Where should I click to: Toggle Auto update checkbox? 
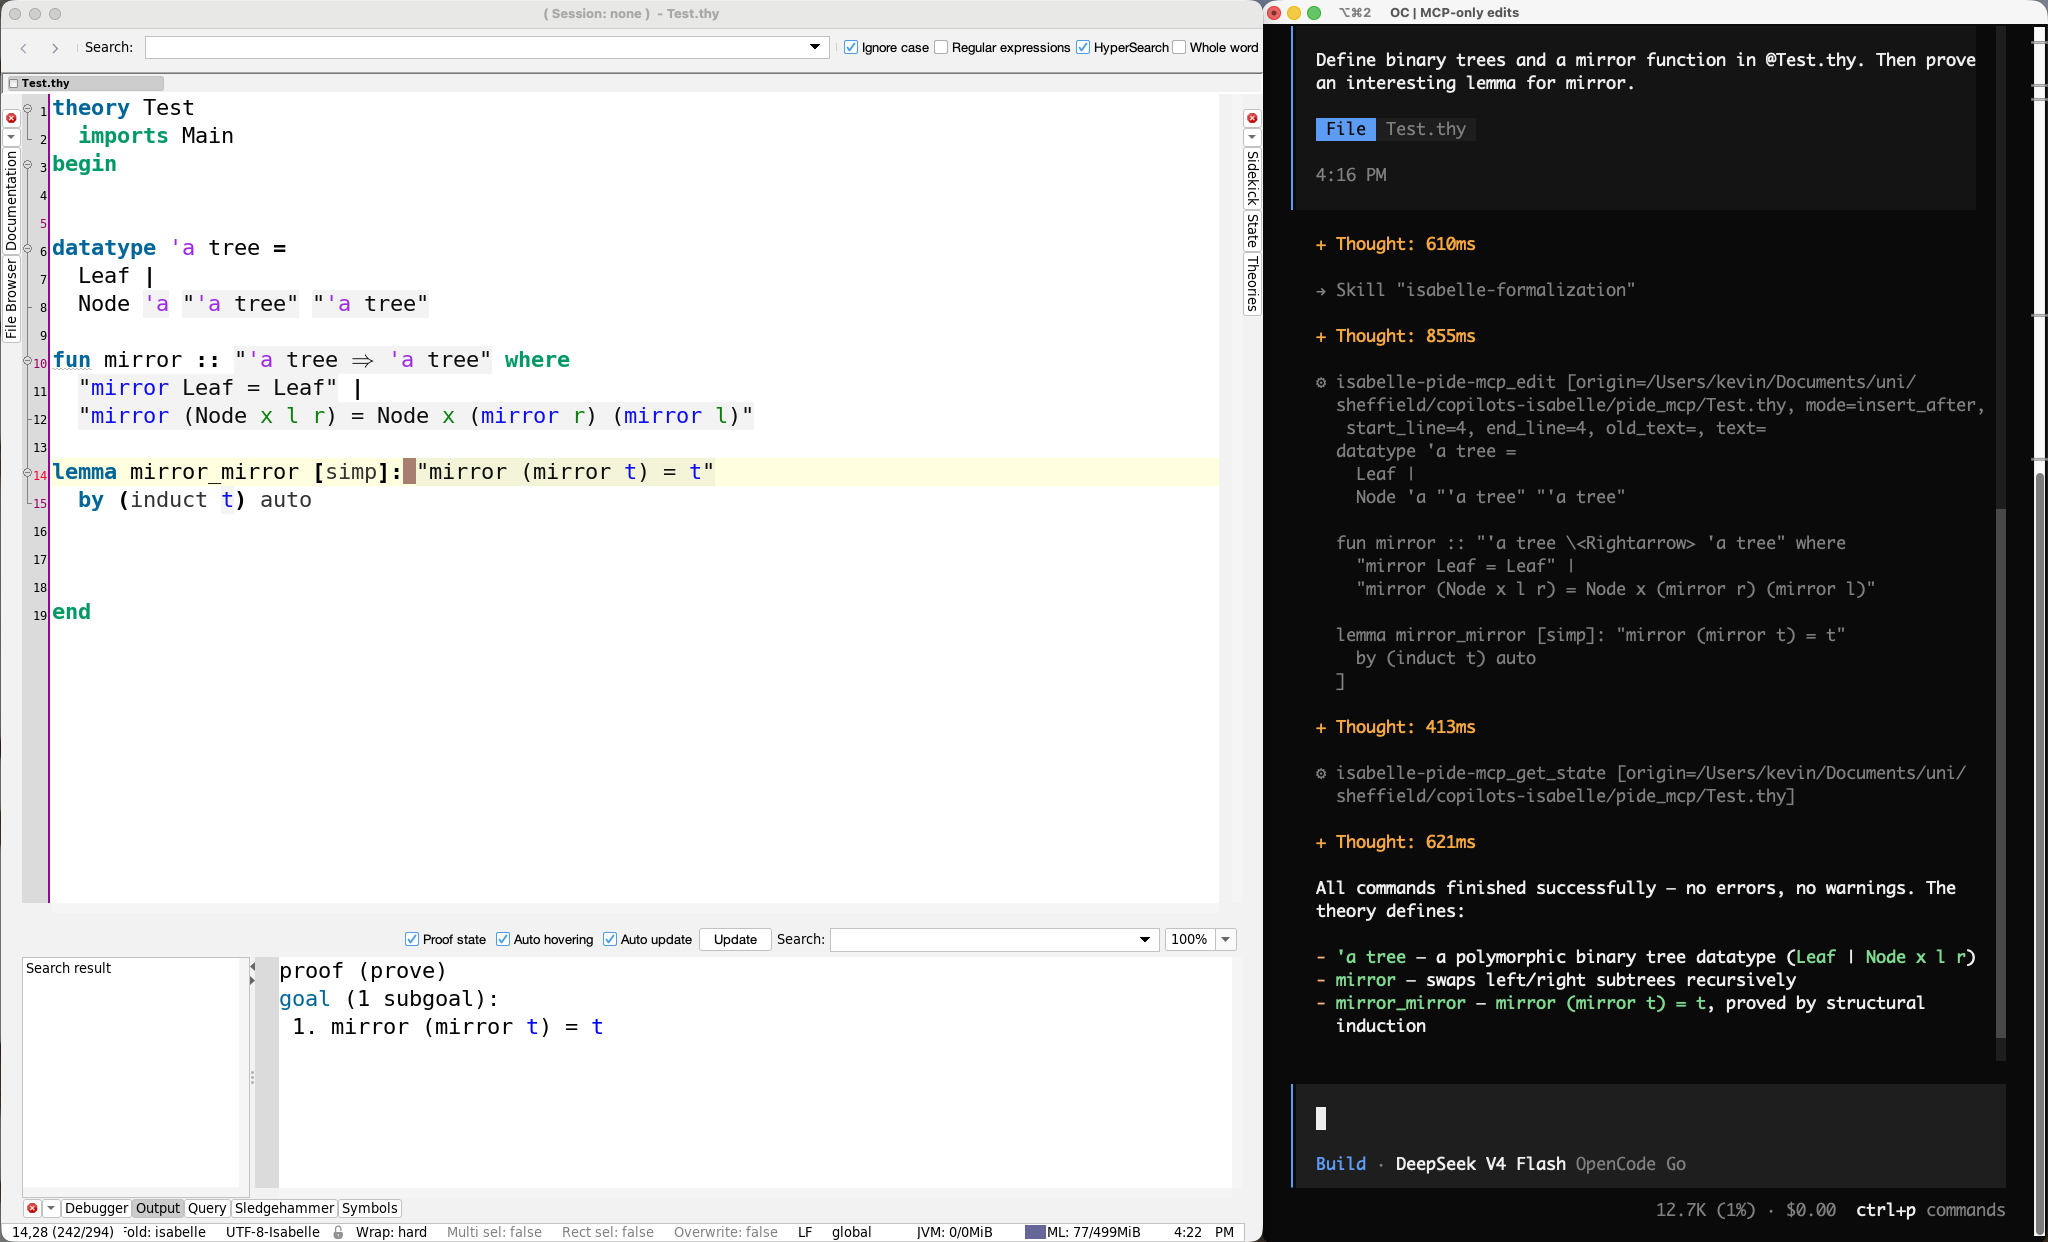pos(610,939)
